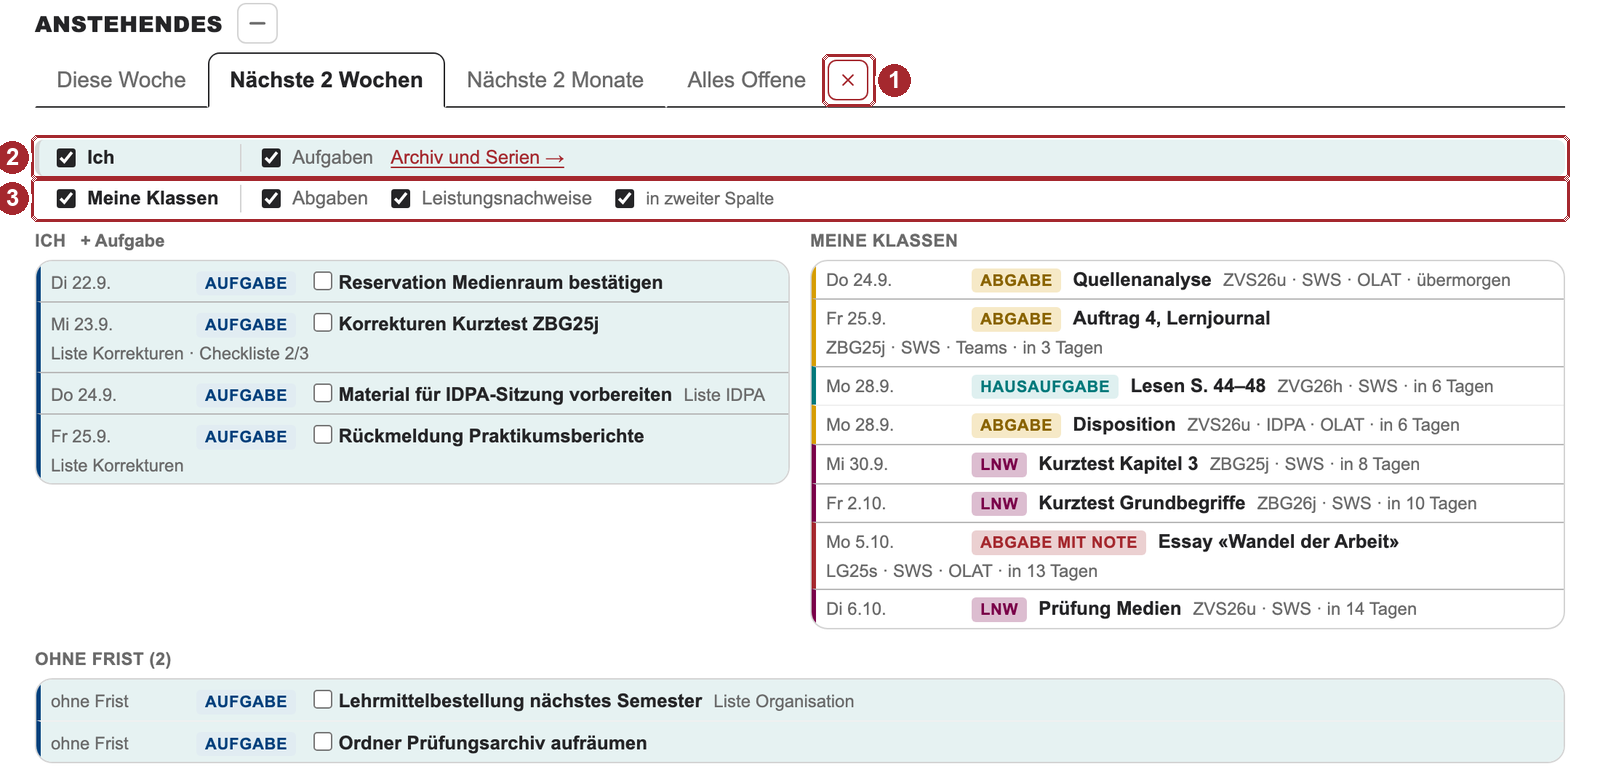The height and width of the screenshot is (780, 1600).
Task: Uncheck the Aufgaben checkbox
Action: 271,158
